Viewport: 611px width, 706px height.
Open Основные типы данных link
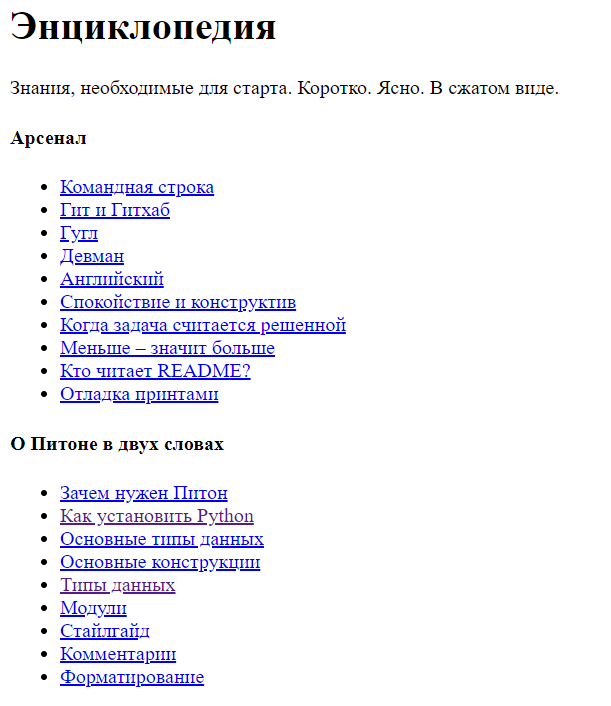pos(162,539)
